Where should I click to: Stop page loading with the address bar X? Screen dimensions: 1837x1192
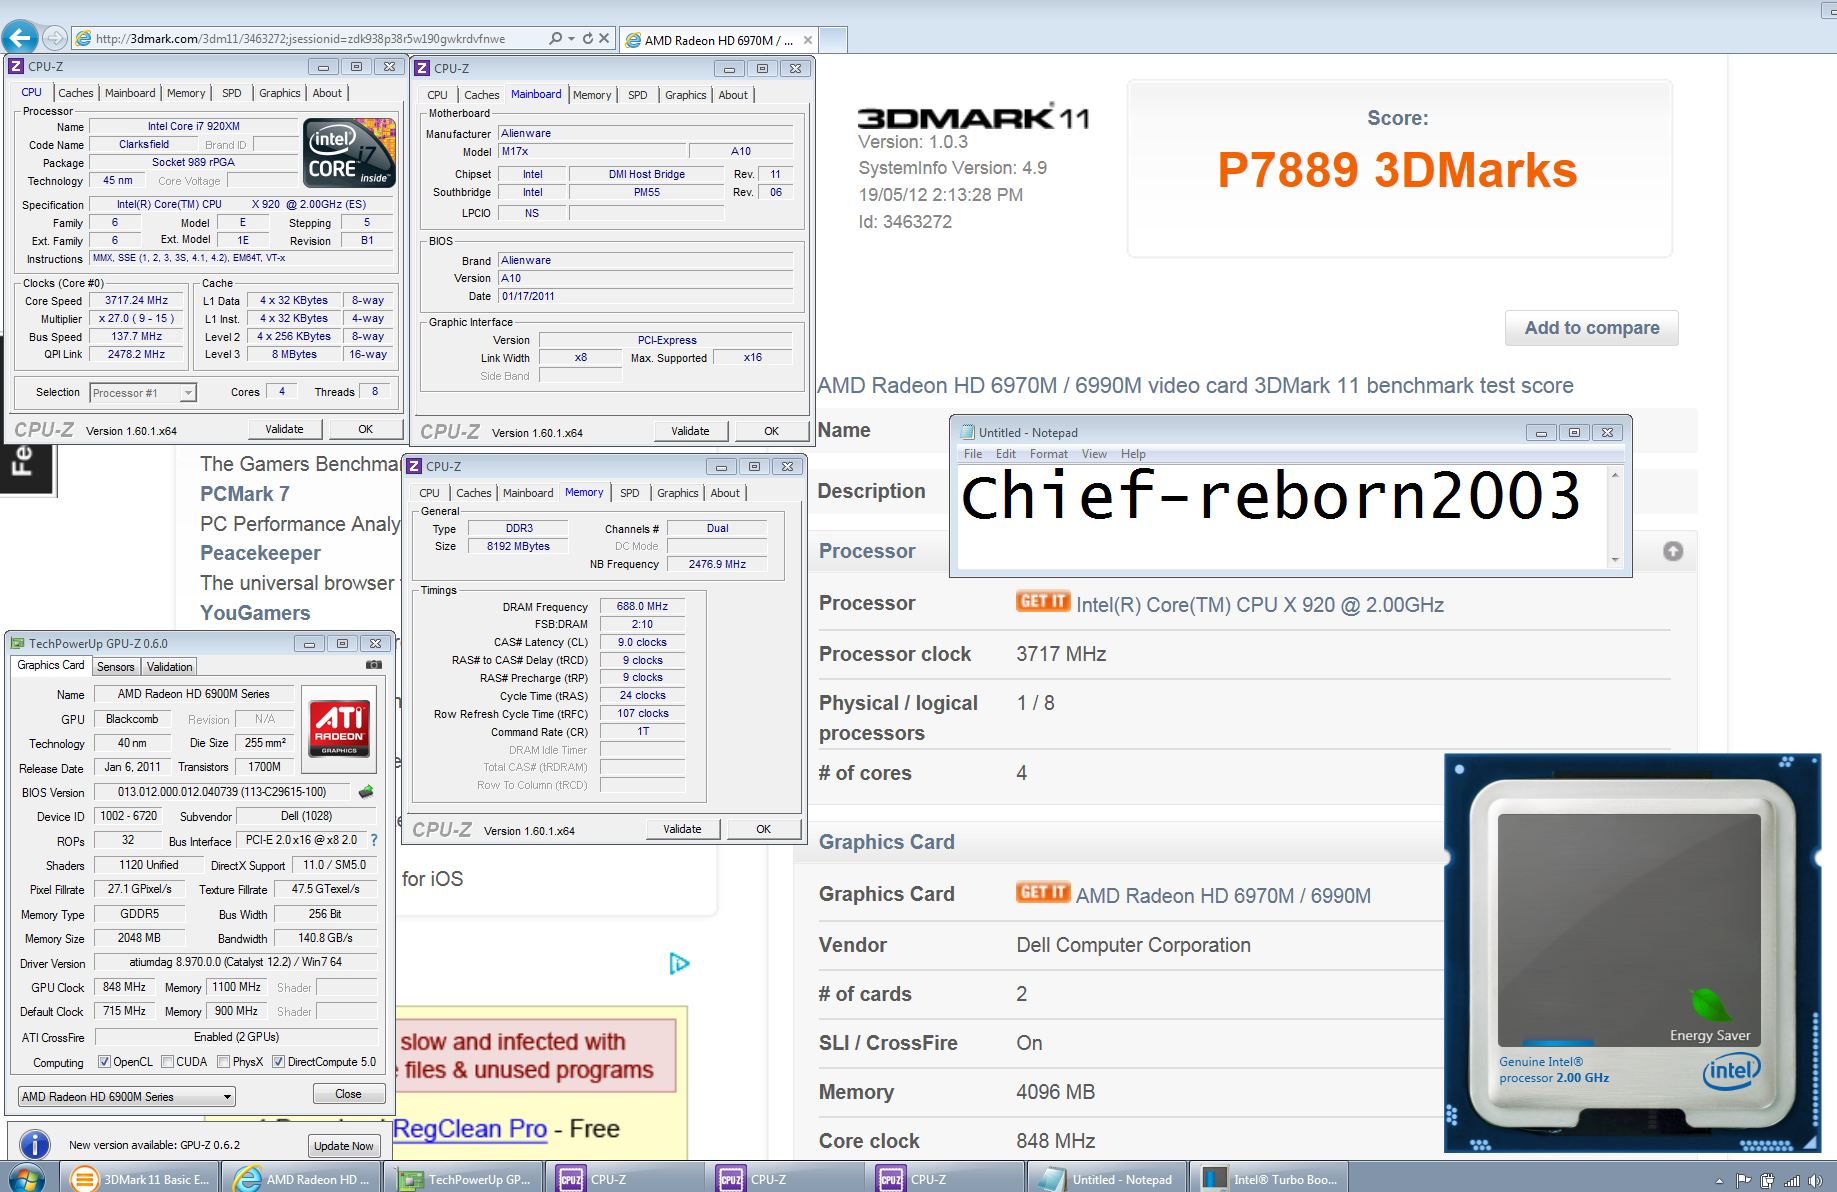[603, 39]
